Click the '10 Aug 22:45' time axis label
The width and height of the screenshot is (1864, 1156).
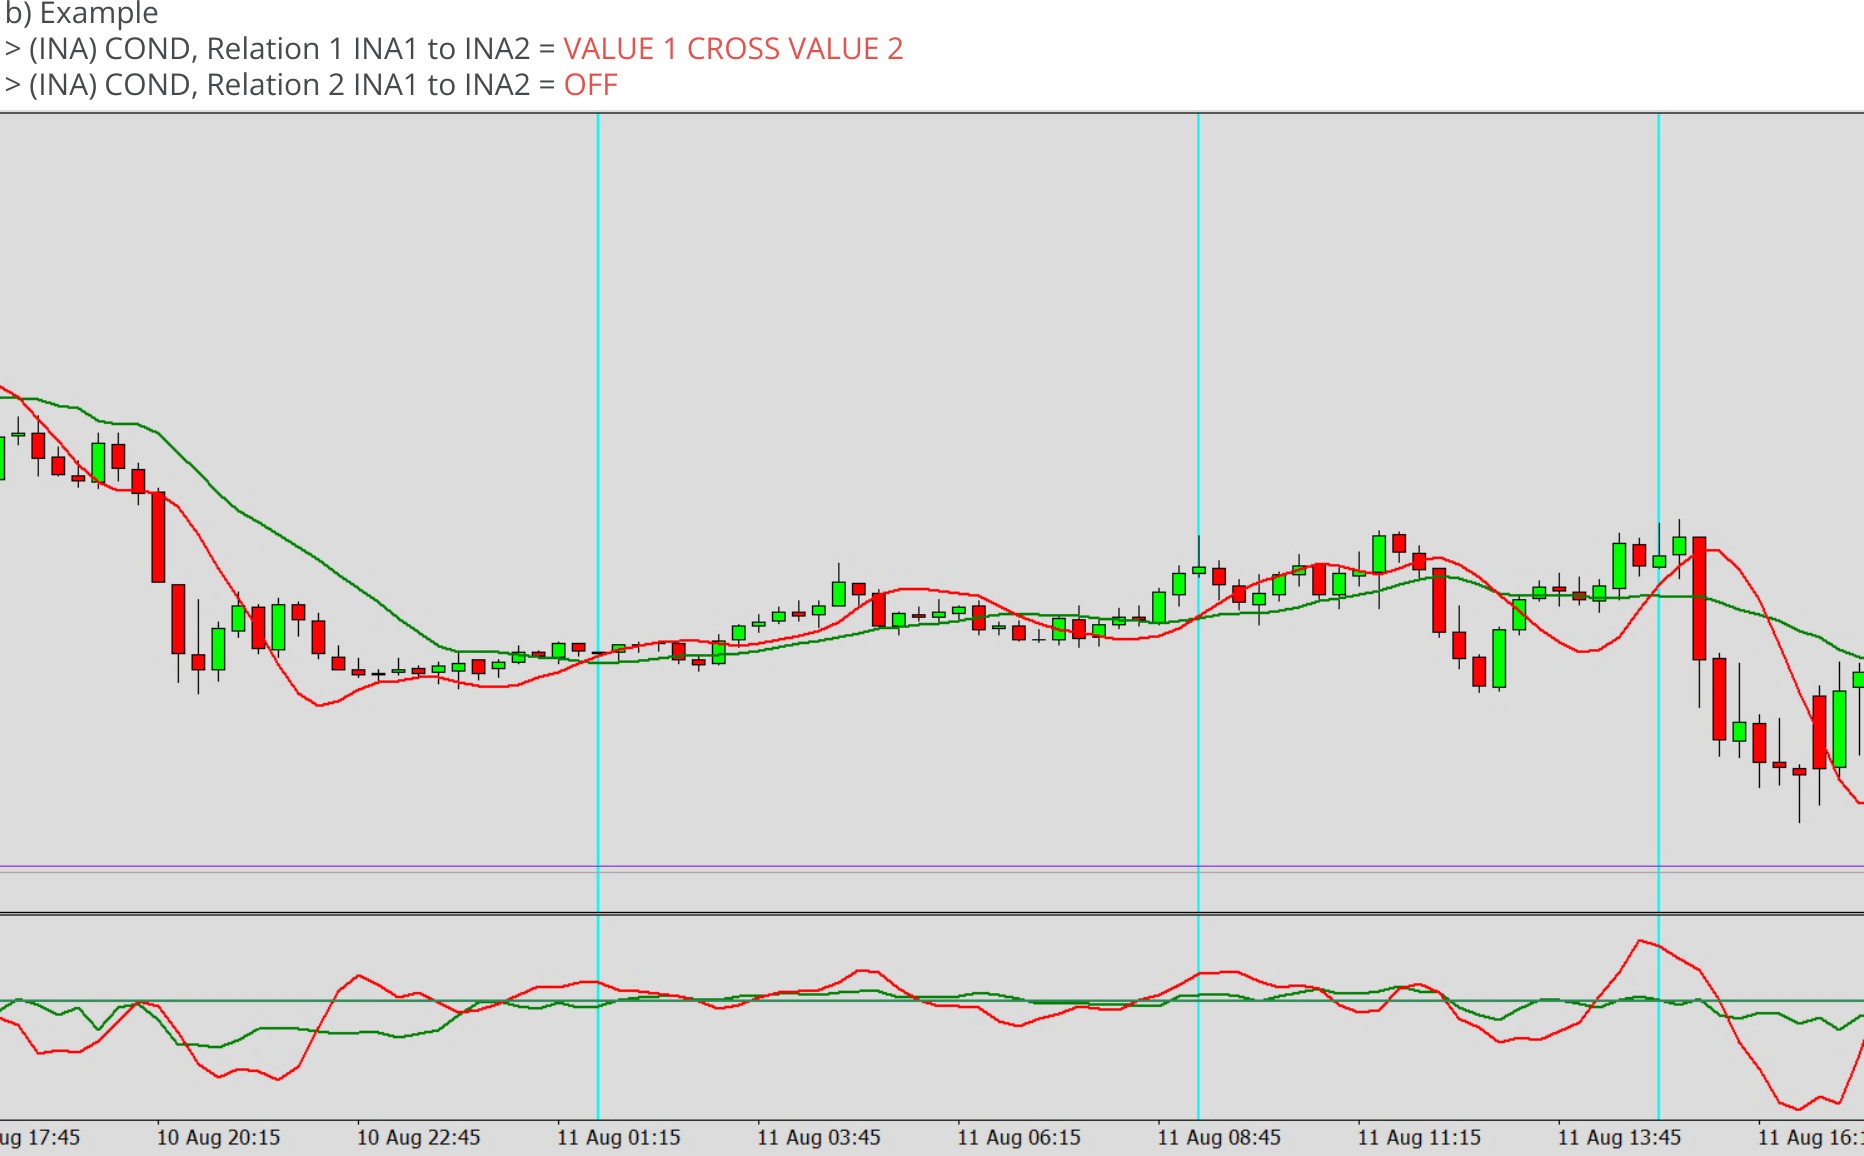pos(418,1138)
